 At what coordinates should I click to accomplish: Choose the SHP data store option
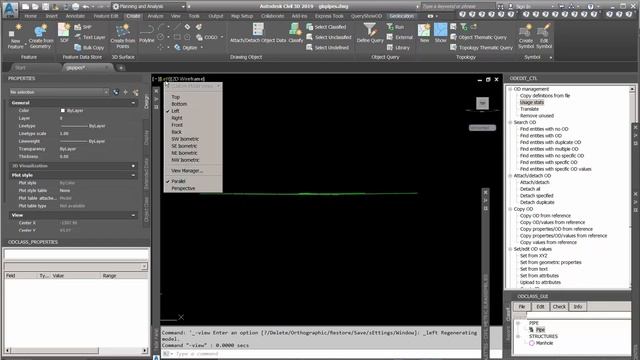click(x=83, y=27)
